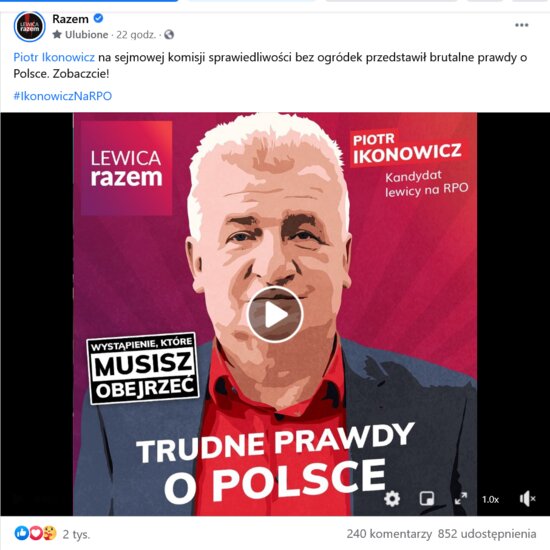
Task: View the like reaction icon
Action: tap(21, 533)
